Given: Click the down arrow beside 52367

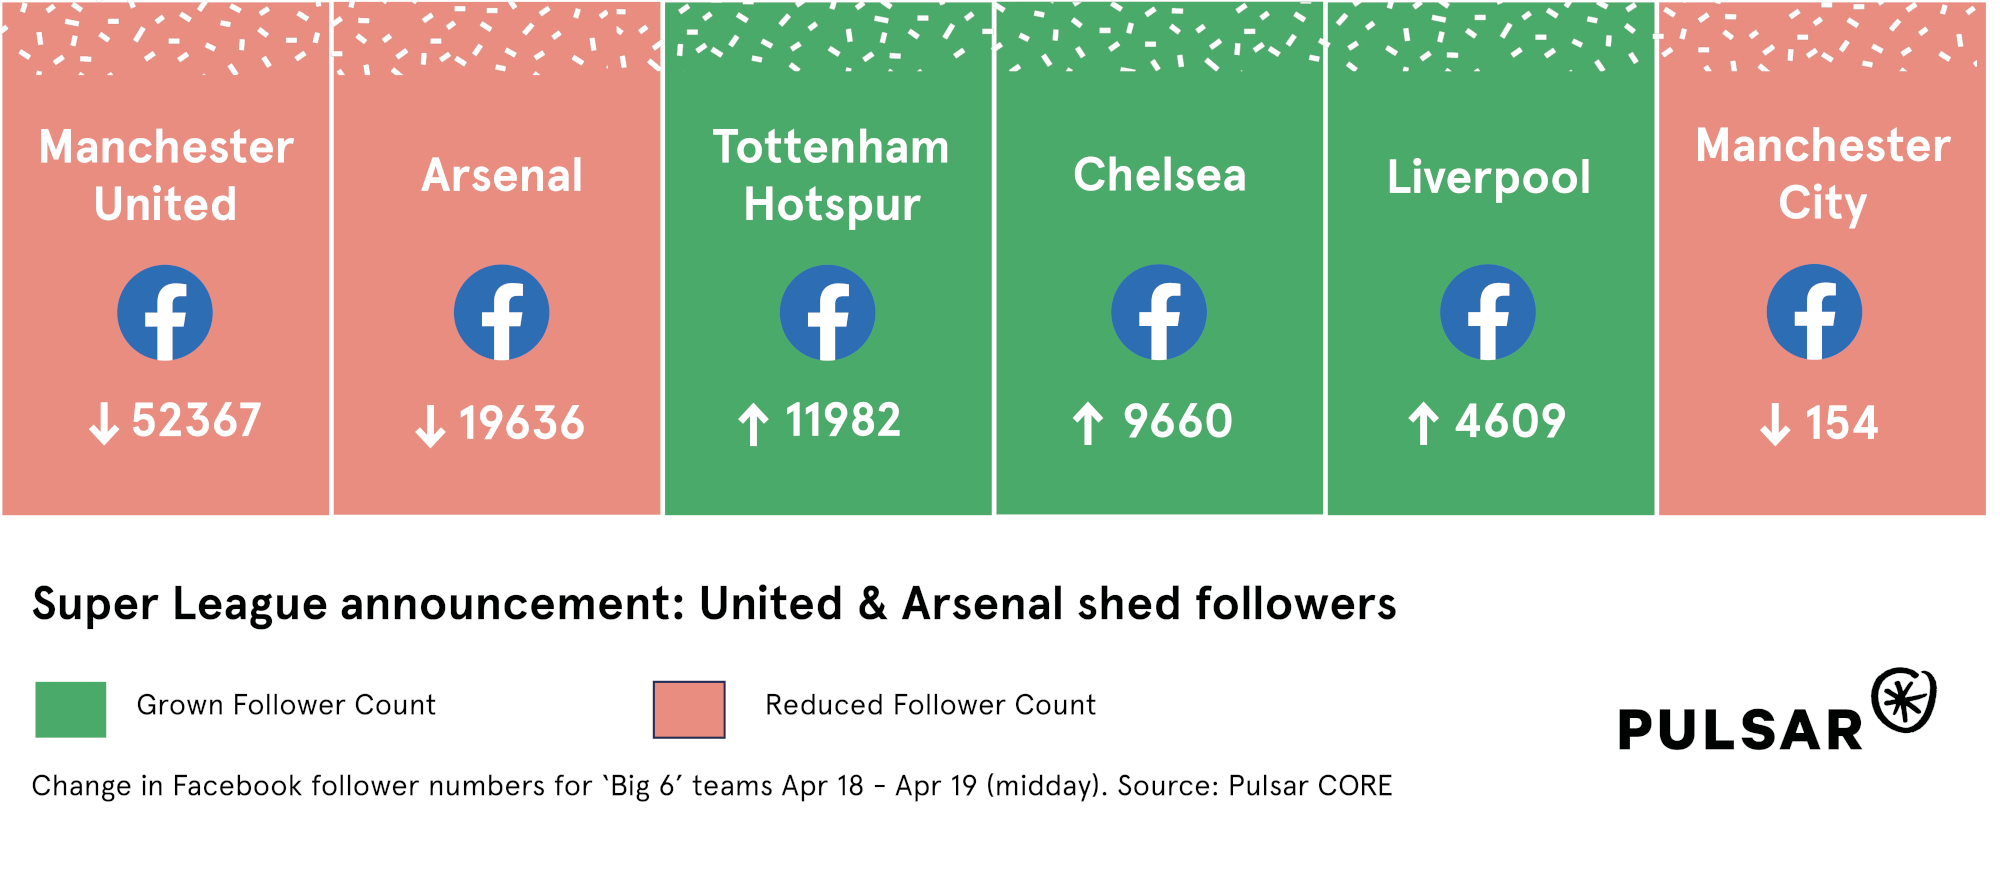Looking at the screenshot, I should (x=104, y=423).
